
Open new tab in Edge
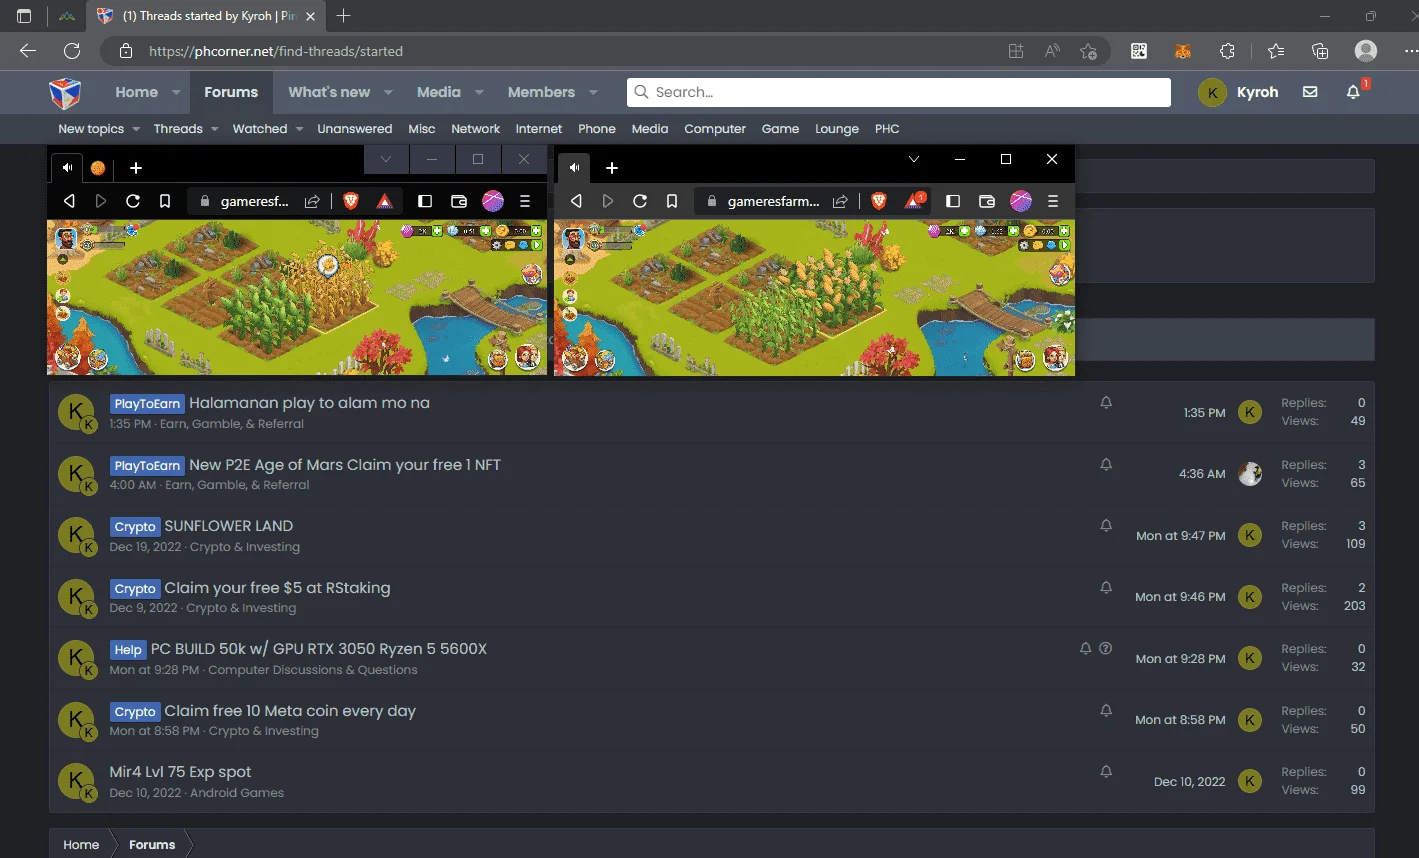[x=344, y=16]
